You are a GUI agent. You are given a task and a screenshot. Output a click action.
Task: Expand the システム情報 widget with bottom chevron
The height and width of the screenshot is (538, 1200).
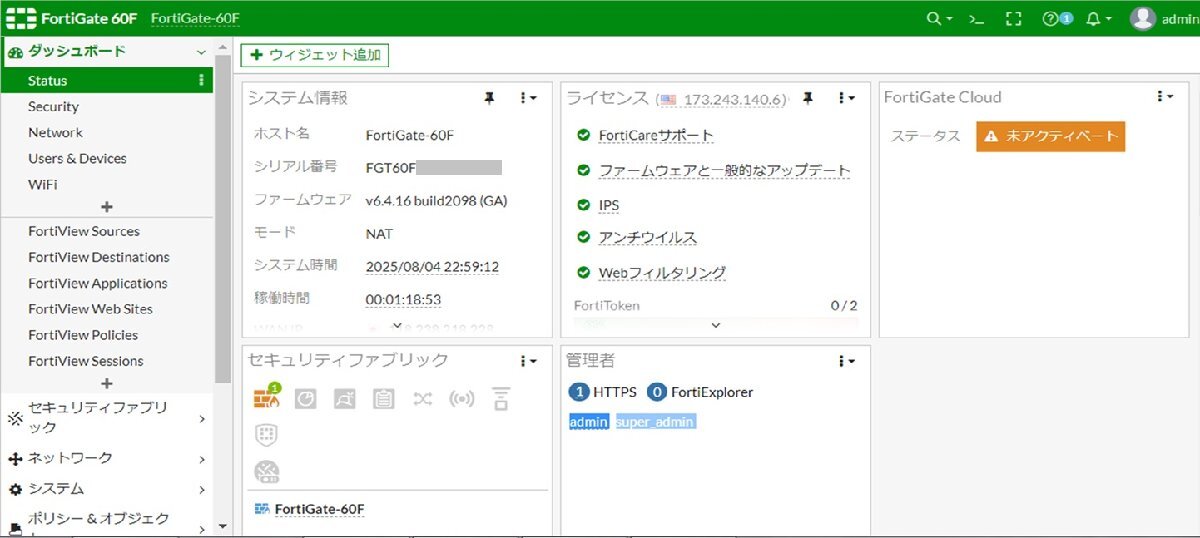pyautogui.click(x=397, y=325)
